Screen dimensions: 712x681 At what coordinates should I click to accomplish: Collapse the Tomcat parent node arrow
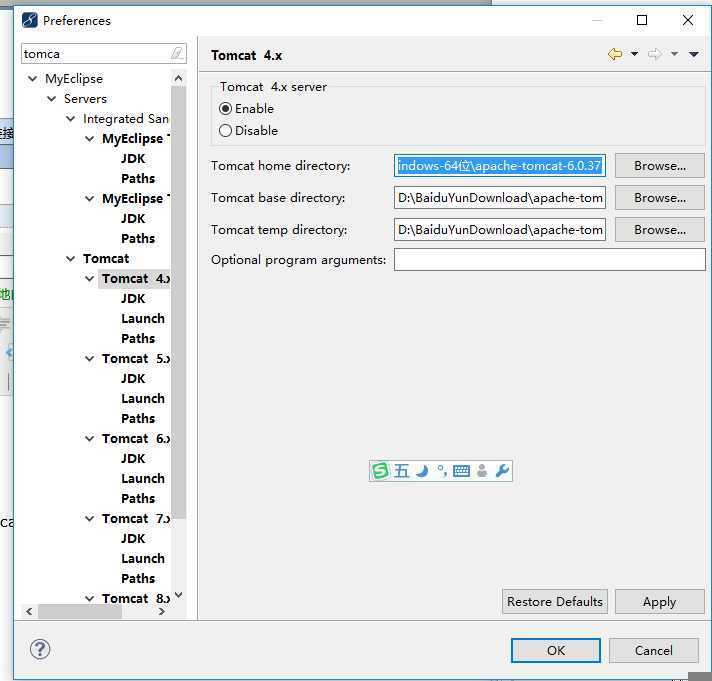pyautogui.click(x=70, y=259)
